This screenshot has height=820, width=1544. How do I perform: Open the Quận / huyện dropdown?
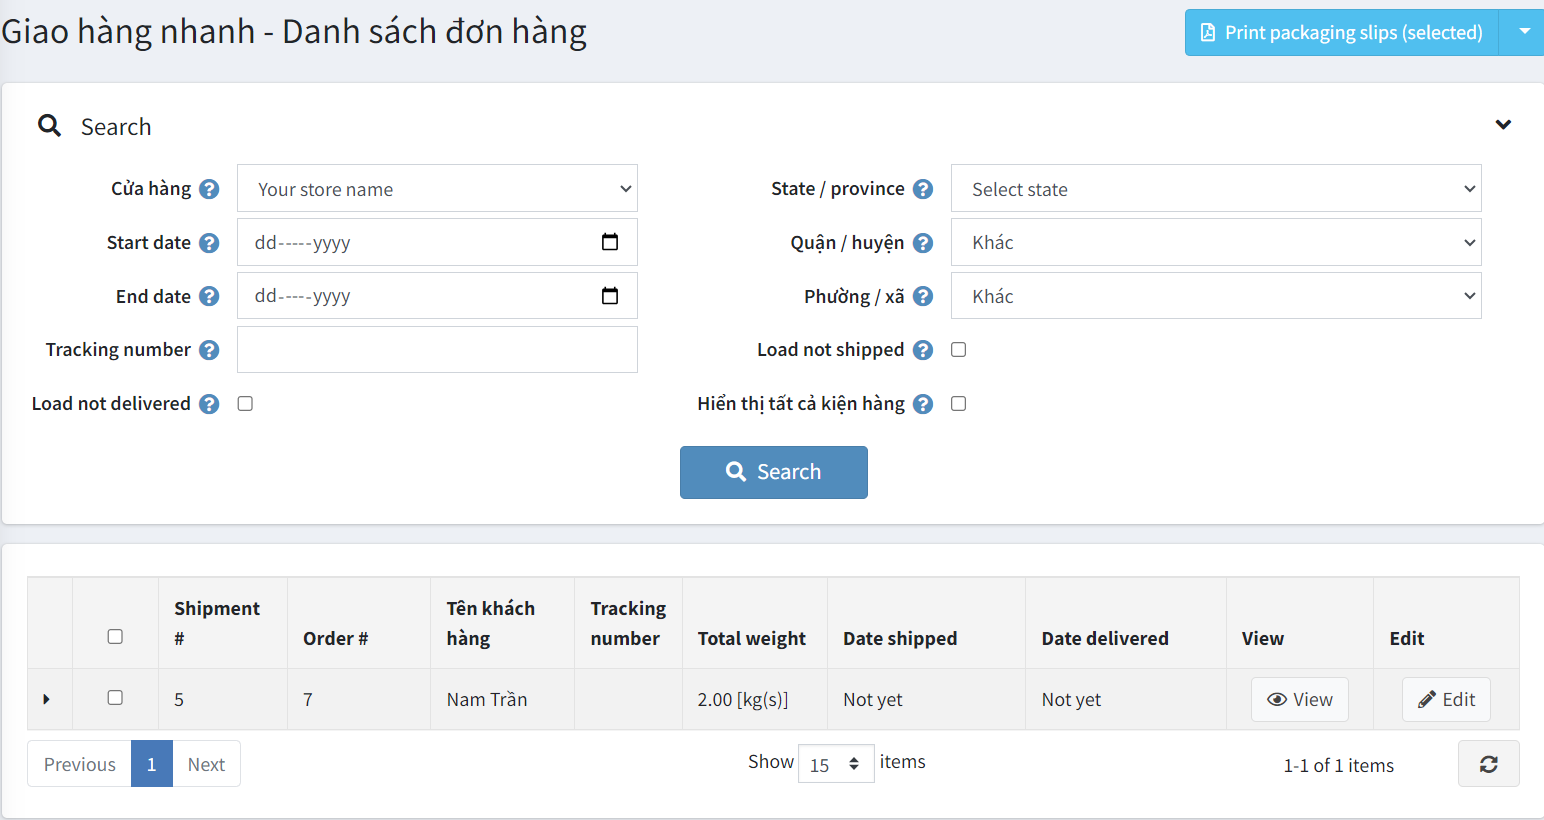click(x=1216, y=242)
